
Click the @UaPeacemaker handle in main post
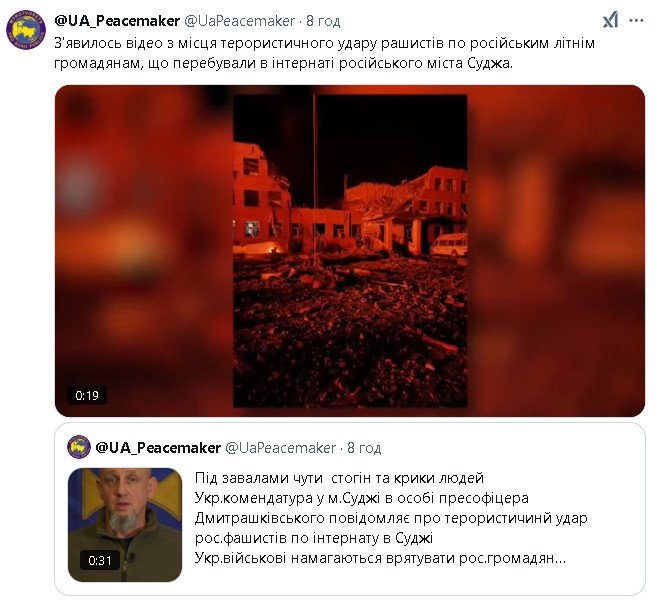tap(240, 21)
